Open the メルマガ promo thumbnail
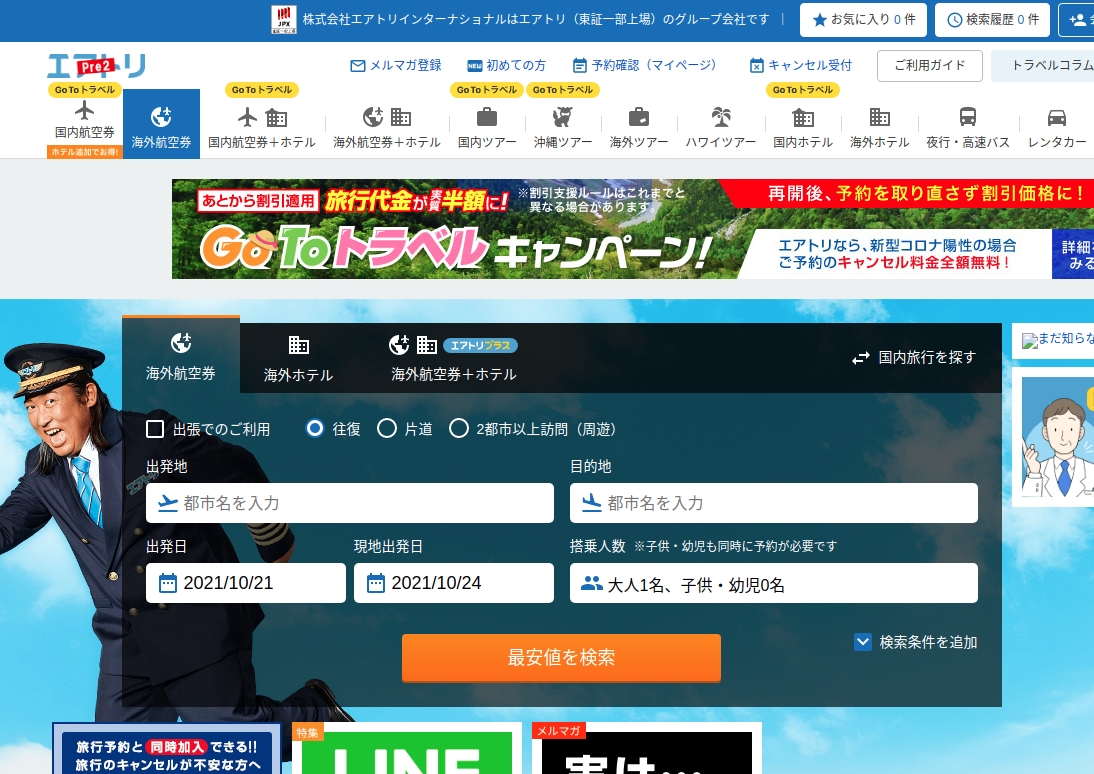 pyautogui.click(x=647, y=748)
